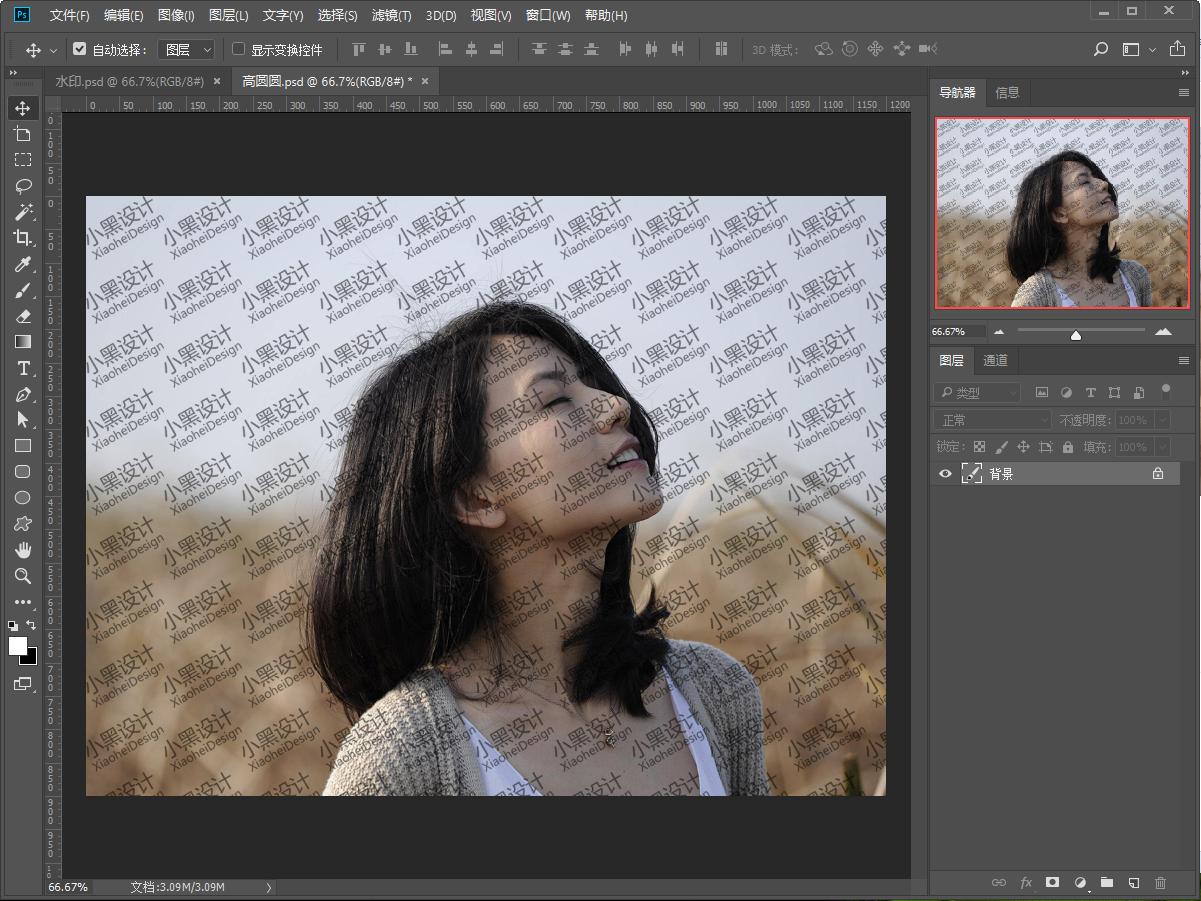Enable the 显示变换控件 checkbox
This screenshot has height=901, width=1201.
(238, 49)
